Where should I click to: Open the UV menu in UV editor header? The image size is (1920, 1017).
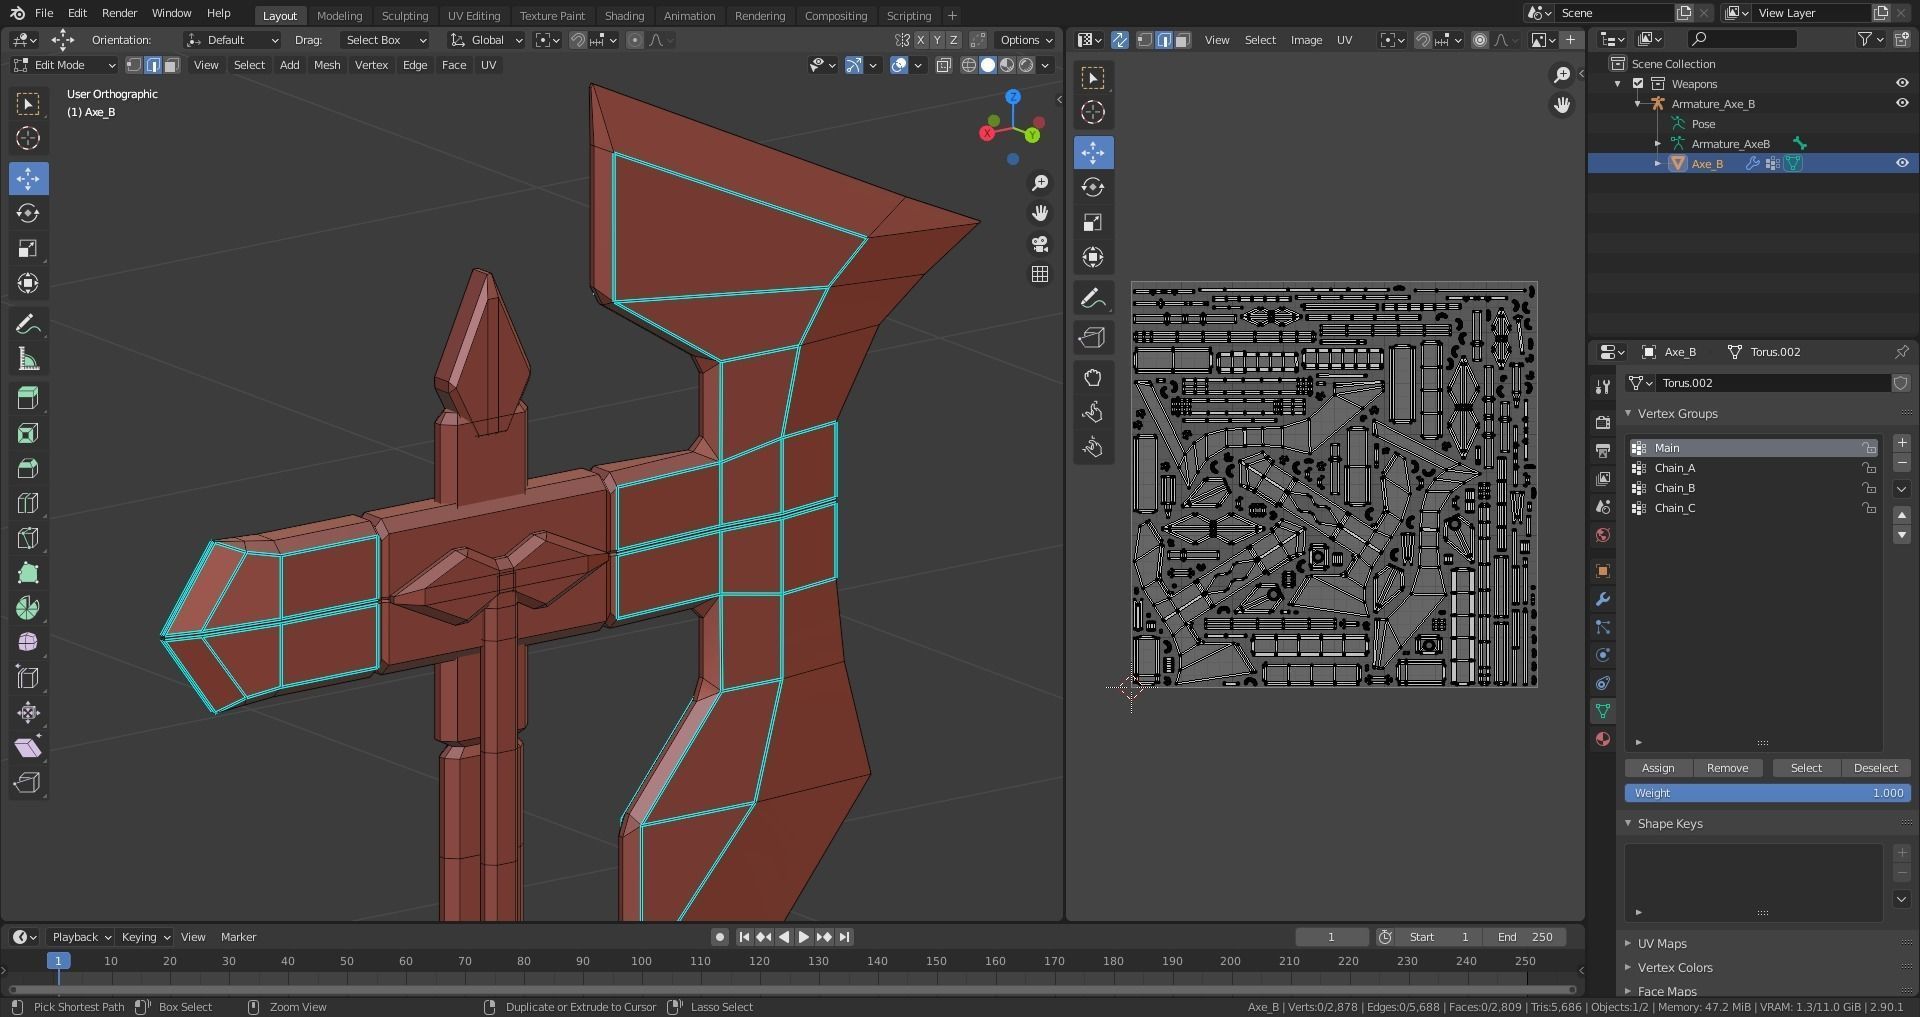1344,40
